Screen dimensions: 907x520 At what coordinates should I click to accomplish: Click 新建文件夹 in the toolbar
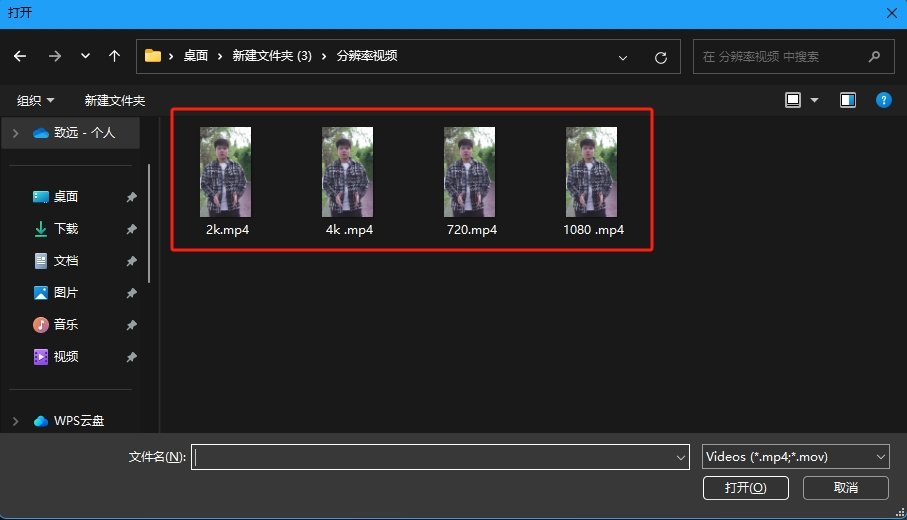point(115,101)
